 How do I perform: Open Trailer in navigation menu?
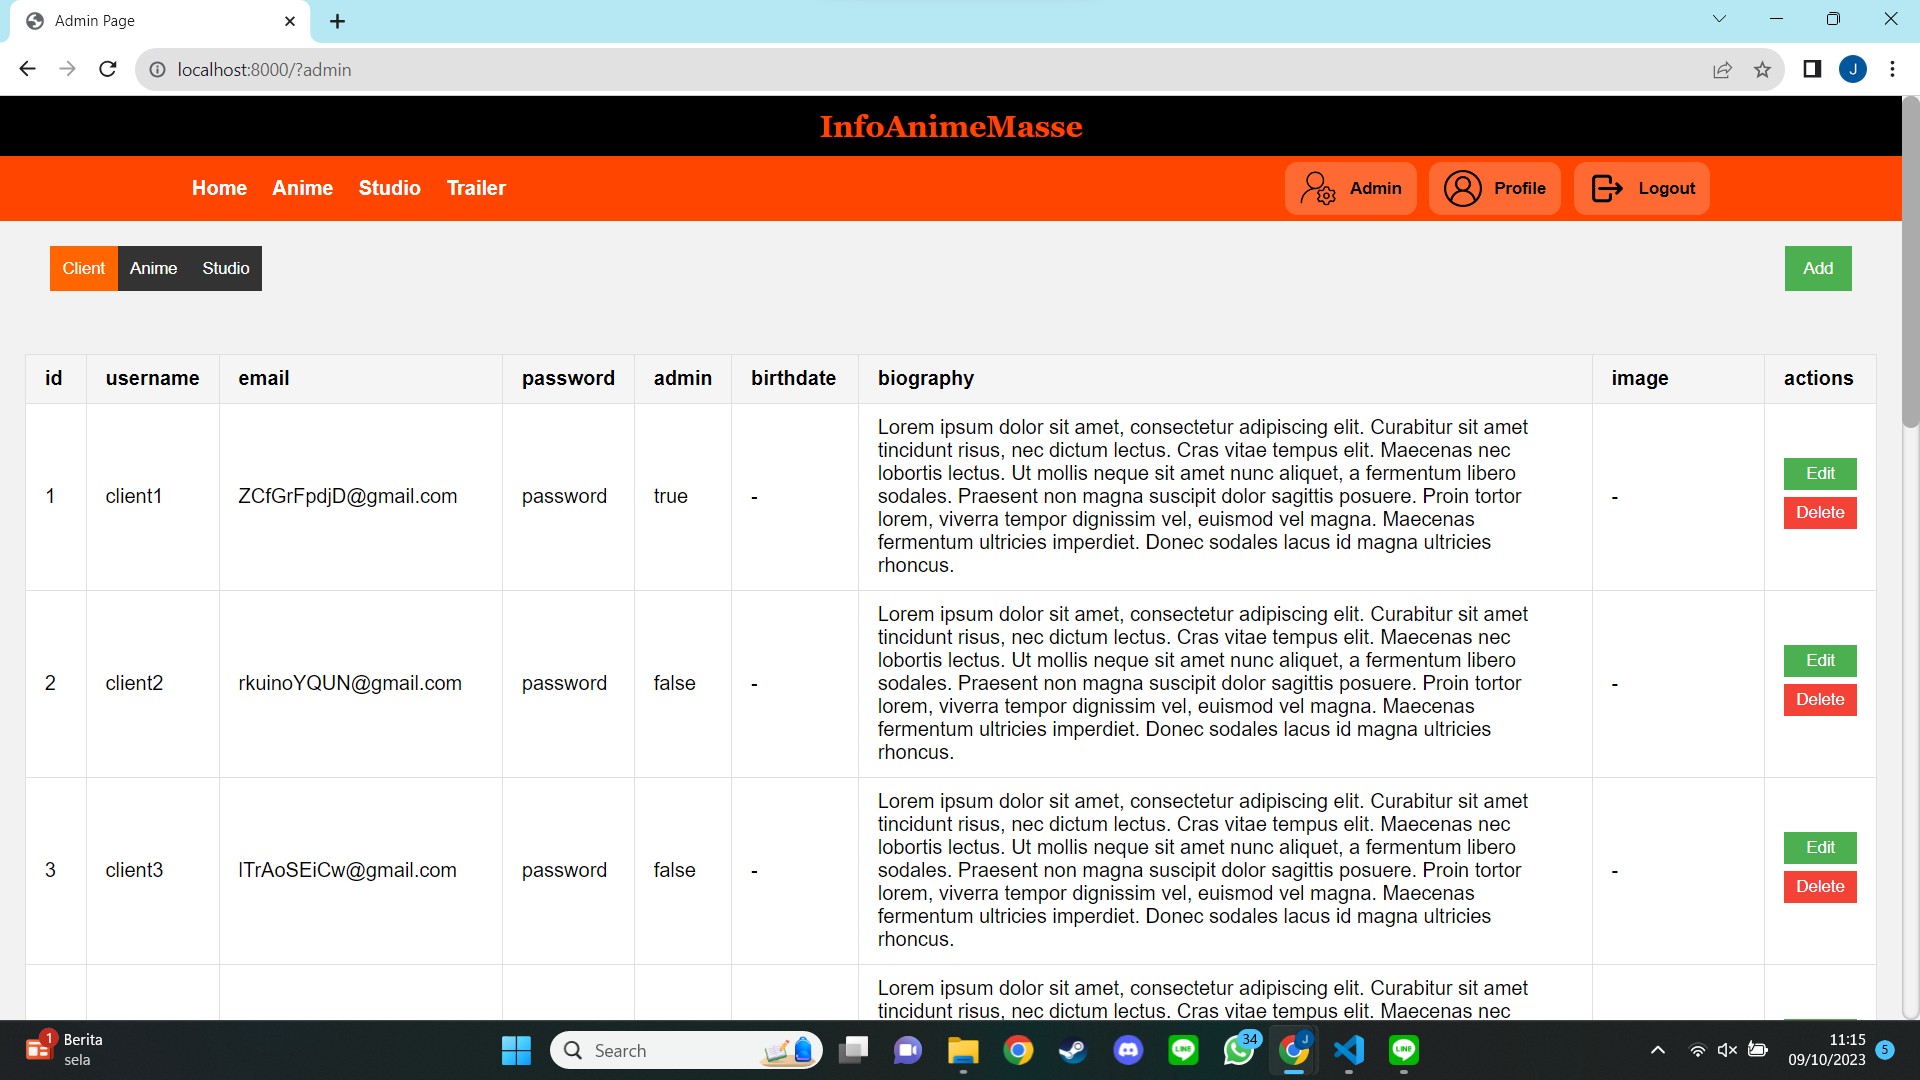[476, 188]
